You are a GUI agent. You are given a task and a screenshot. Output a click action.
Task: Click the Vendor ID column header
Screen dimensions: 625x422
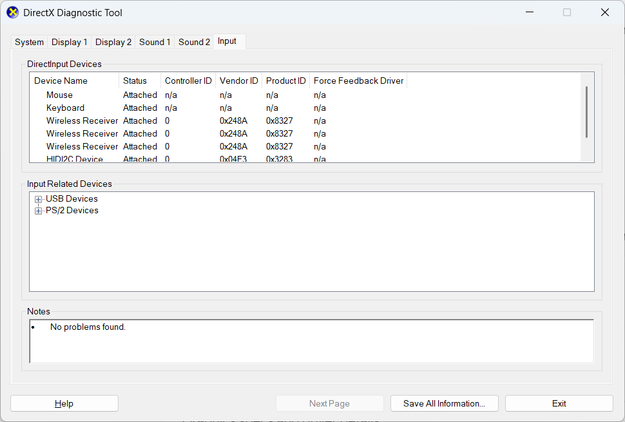pos(238,80)
